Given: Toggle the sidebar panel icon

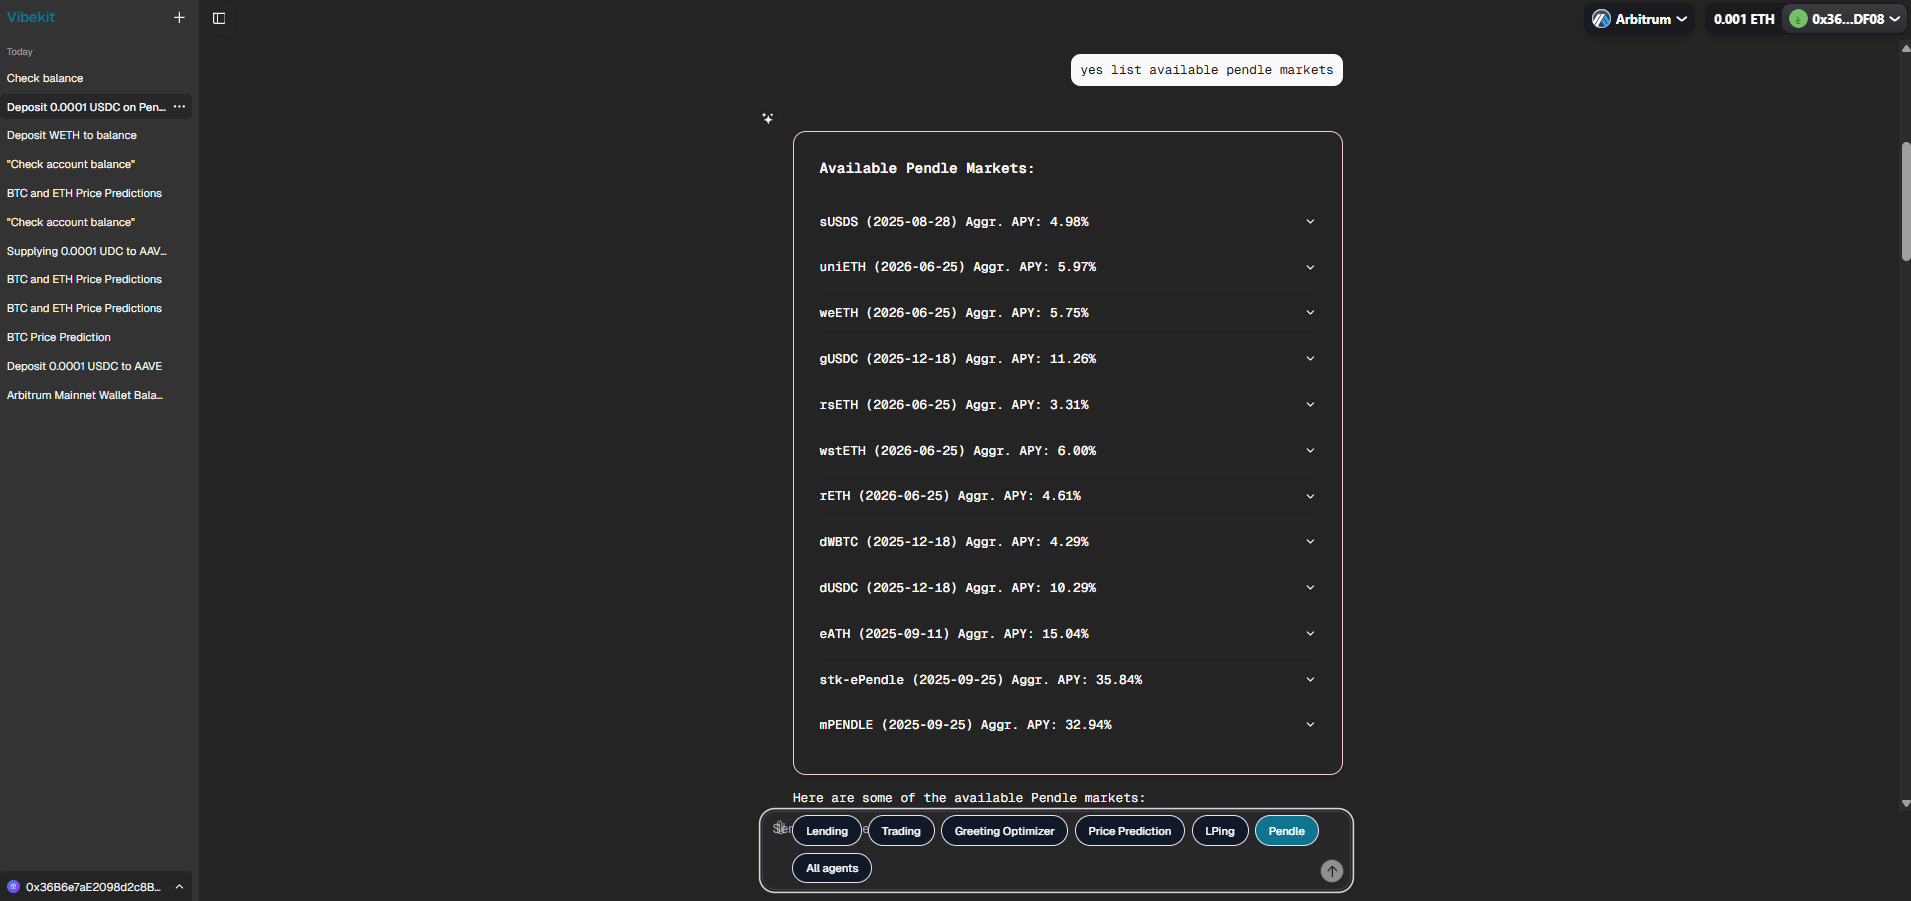Looking at the screenshot, I should 219,18.
